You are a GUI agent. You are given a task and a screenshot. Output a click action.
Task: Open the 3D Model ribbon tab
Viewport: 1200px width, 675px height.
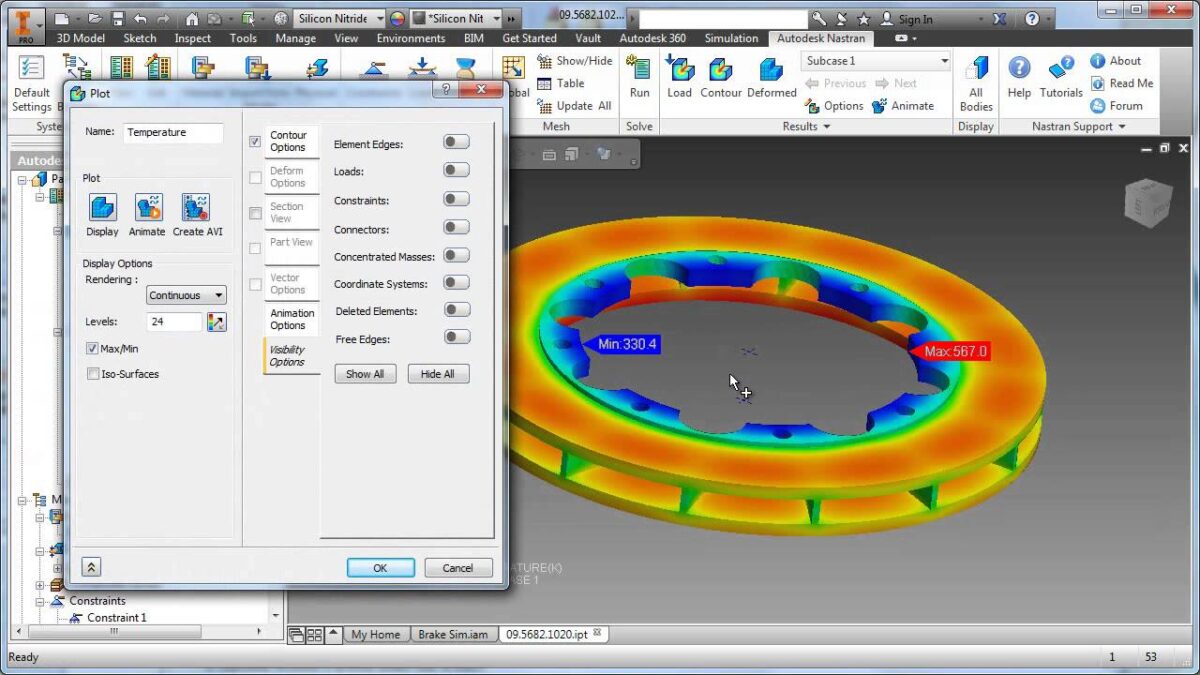pyautogui.click(x=80, y=38)
